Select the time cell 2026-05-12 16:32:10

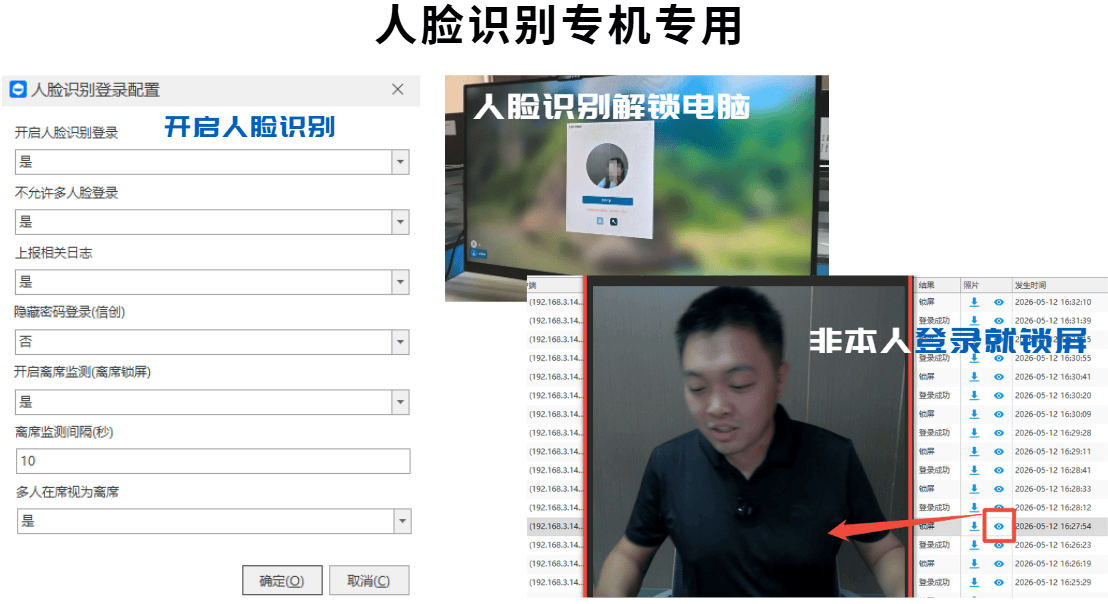coord(1052,302)
